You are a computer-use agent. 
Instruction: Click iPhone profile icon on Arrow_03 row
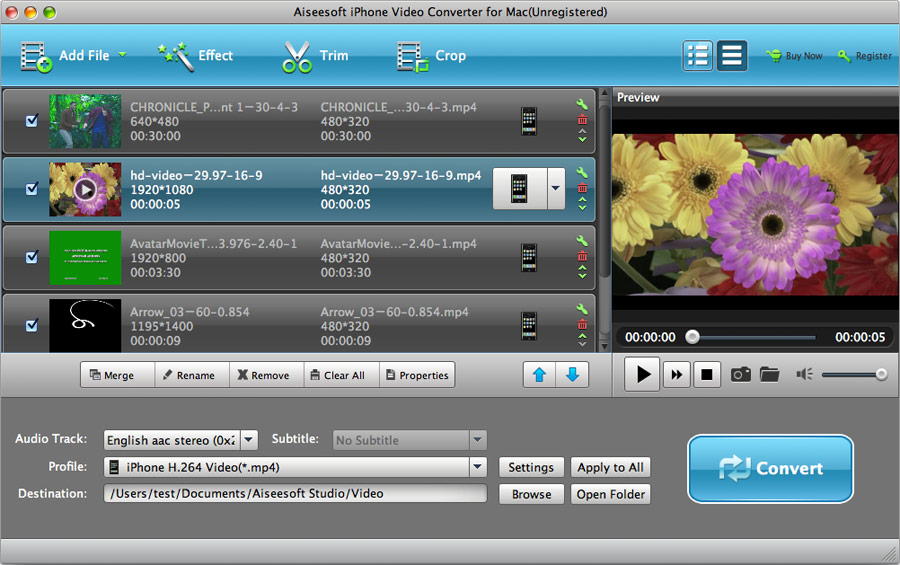point(529,326)
